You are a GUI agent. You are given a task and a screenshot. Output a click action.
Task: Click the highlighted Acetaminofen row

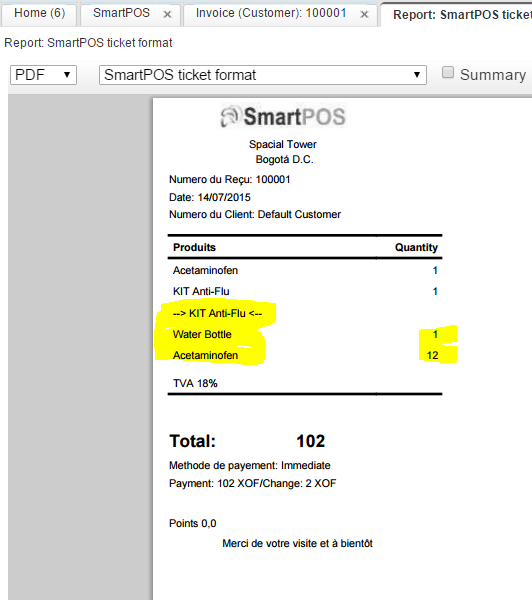click(305, 355)
